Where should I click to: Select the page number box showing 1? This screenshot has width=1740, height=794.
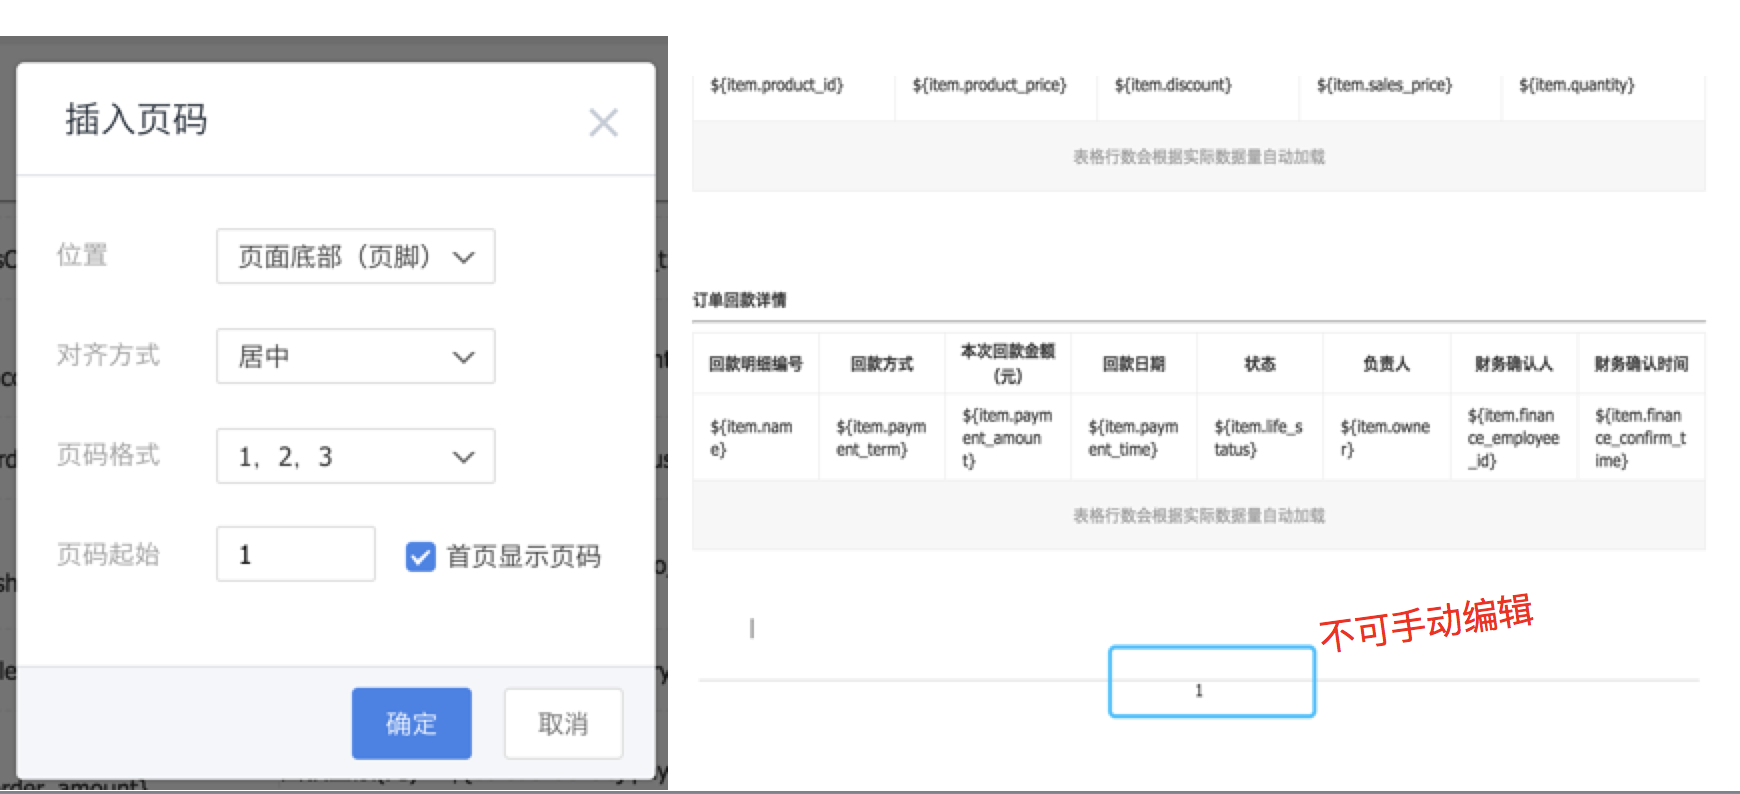1212,682
